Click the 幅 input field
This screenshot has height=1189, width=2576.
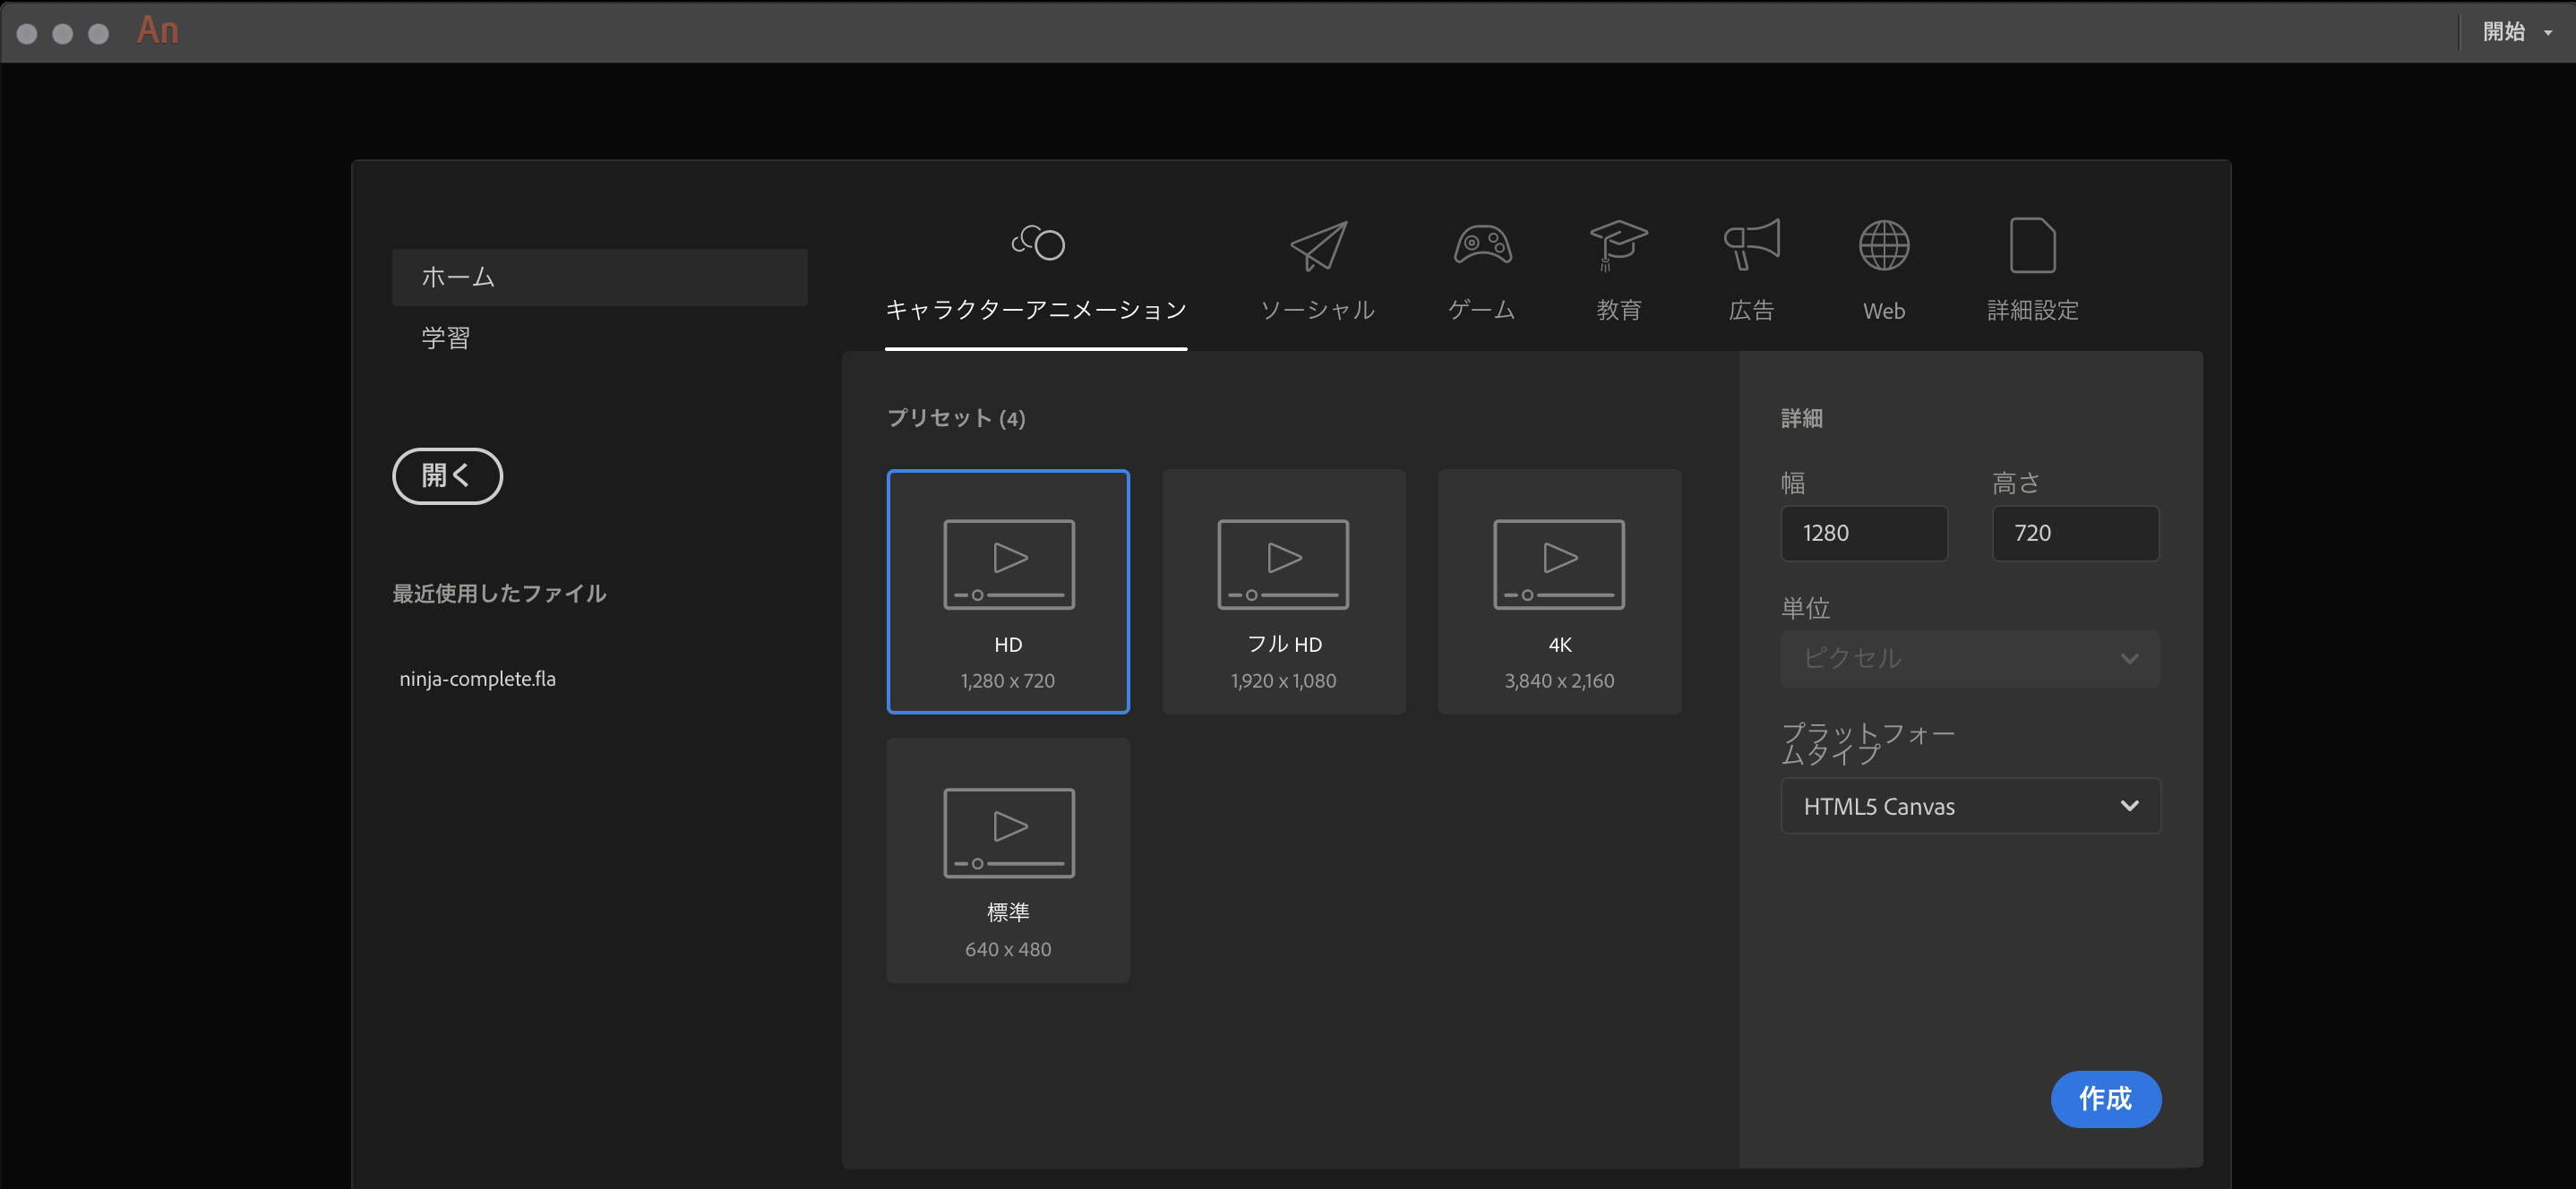pos(1865,532)
